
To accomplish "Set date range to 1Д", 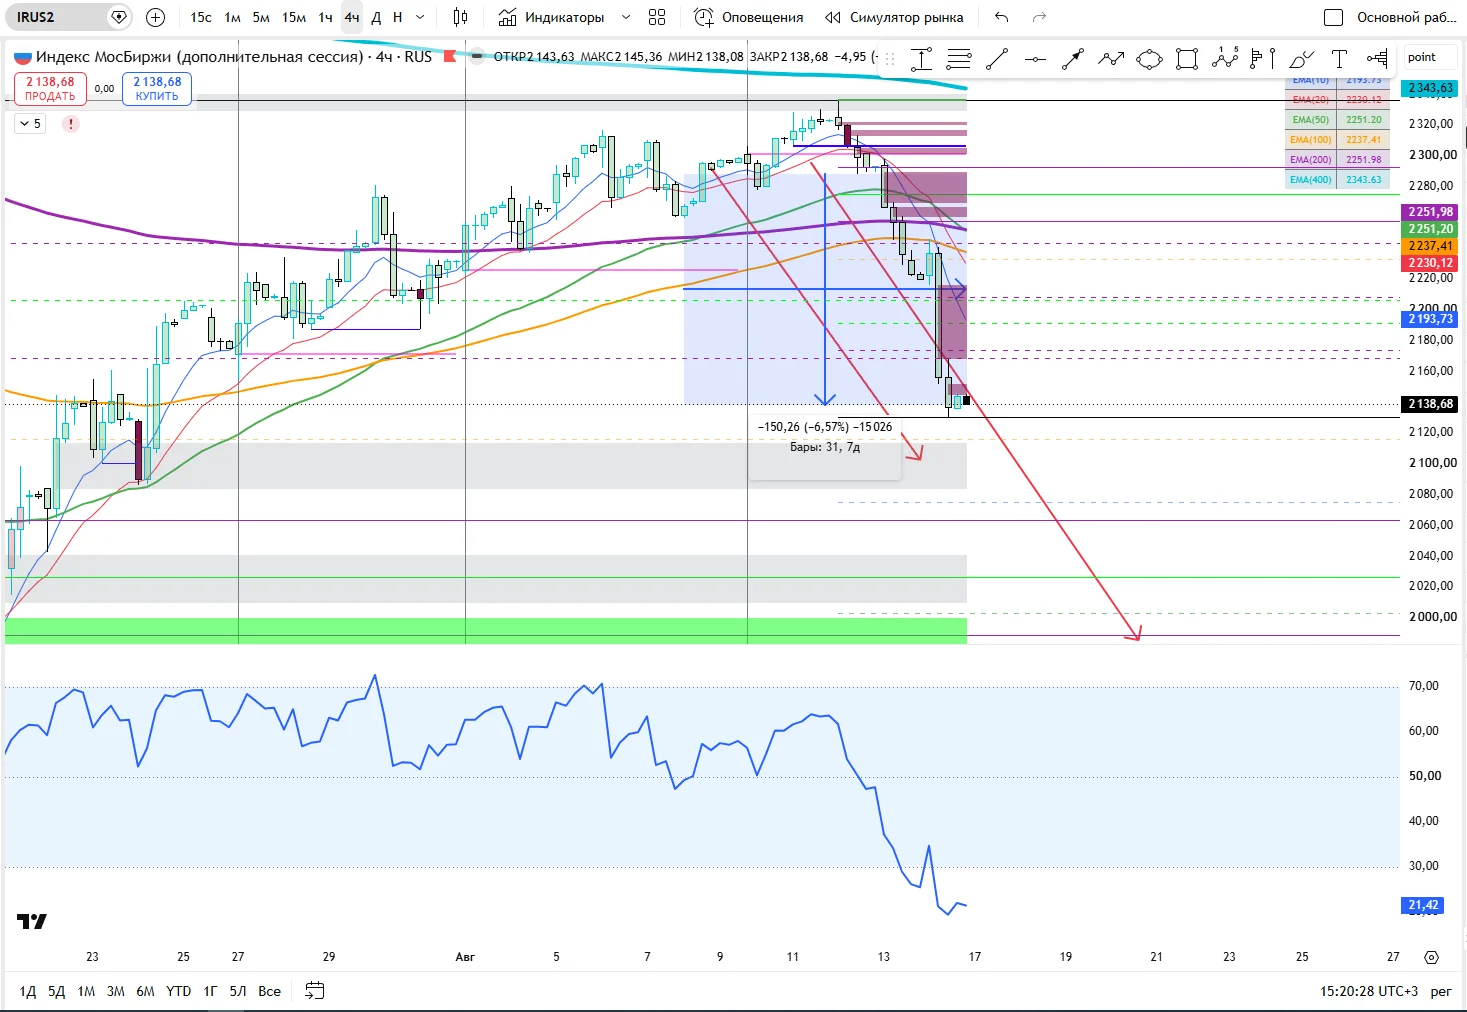I will tap(28, 991).
